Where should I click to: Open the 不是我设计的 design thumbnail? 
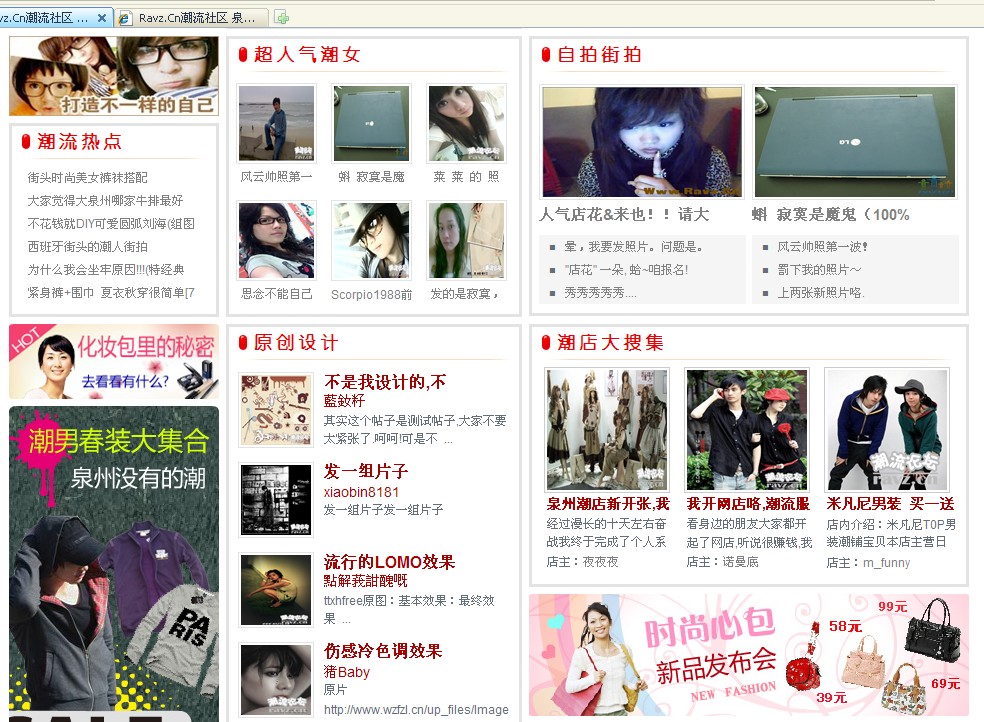tap(276, 410)
